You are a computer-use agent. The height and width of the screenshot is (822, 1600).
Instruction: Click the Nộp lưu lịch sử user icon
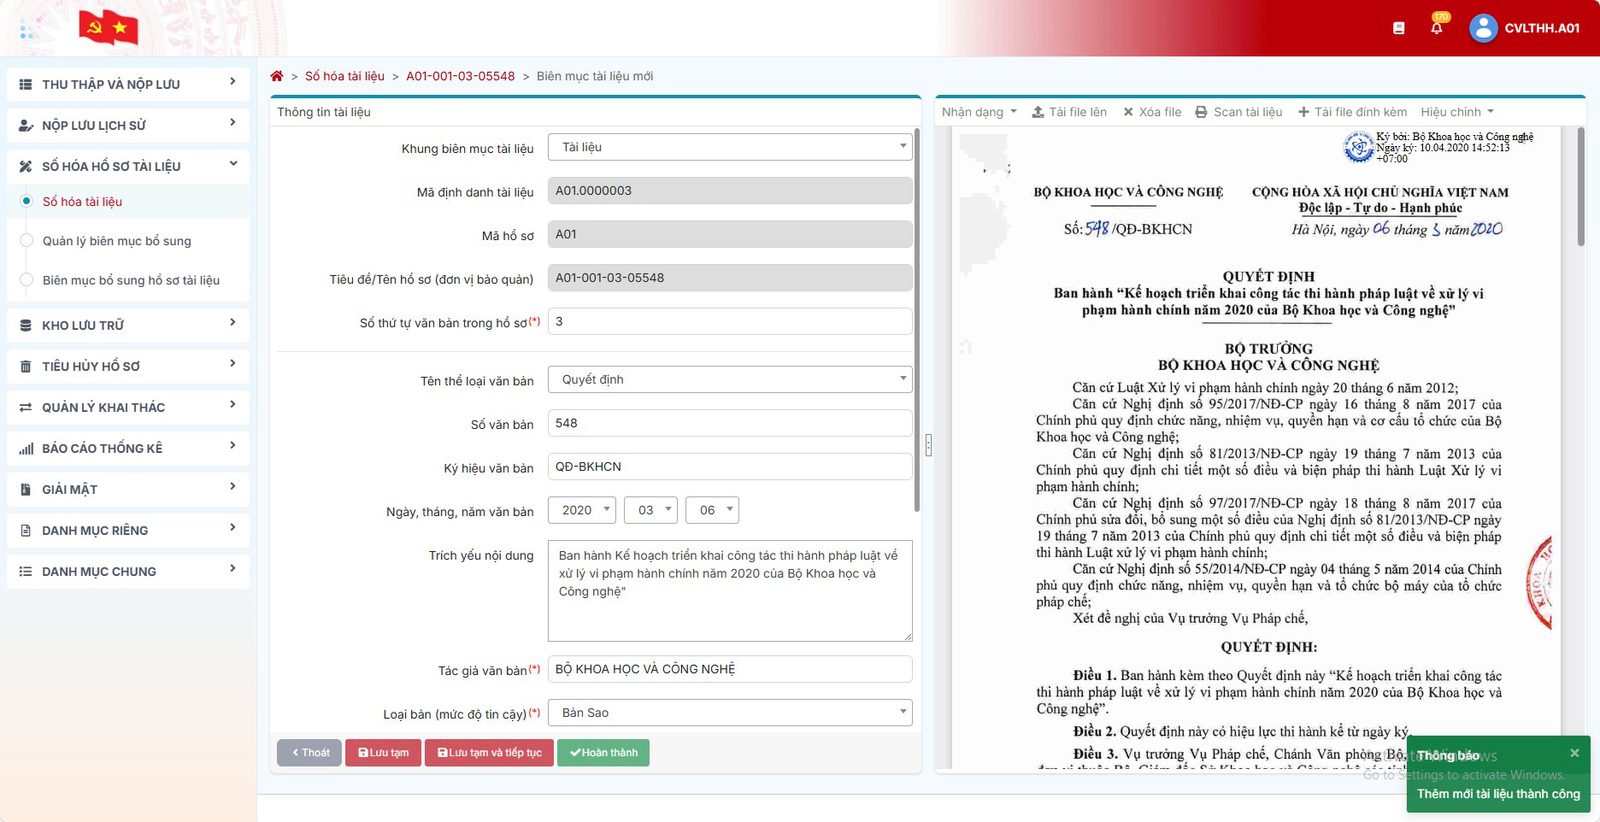click(x=26, y=126)
